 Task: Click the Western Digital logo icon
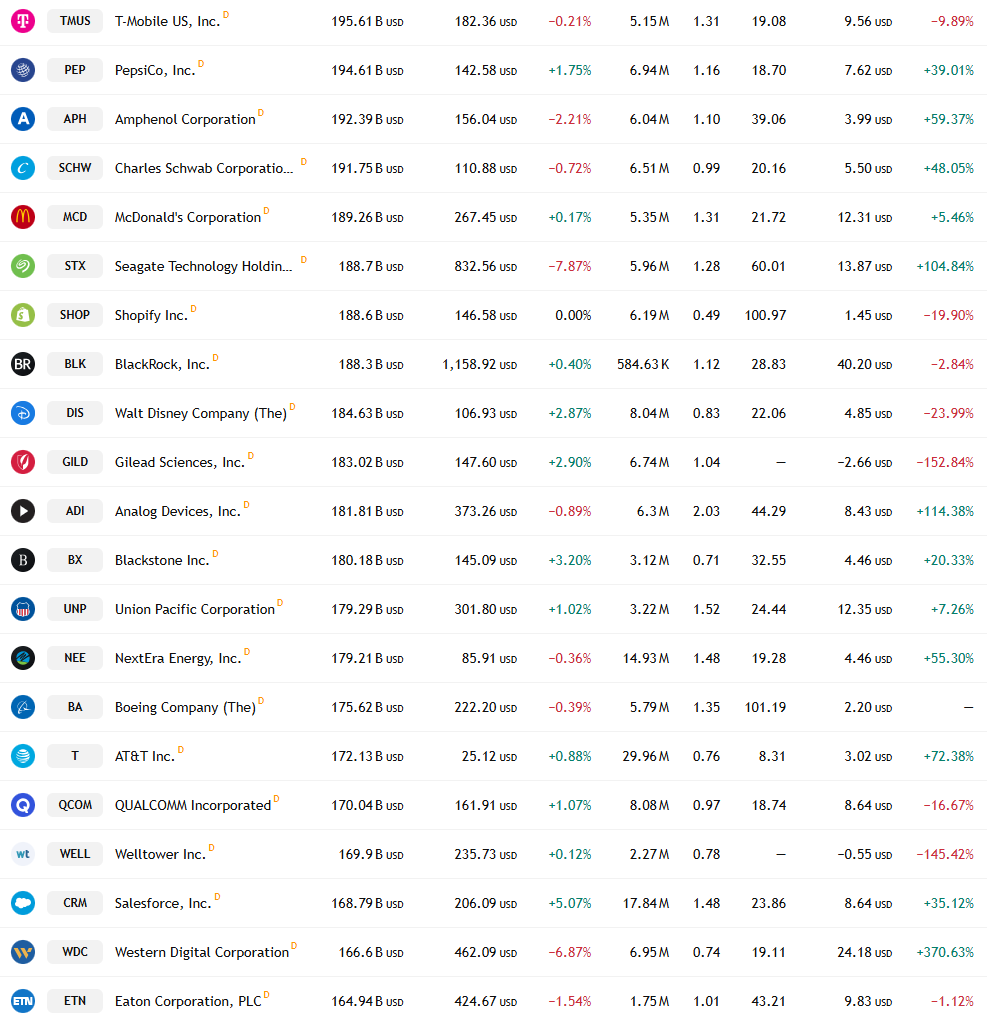tap(23, 952)
